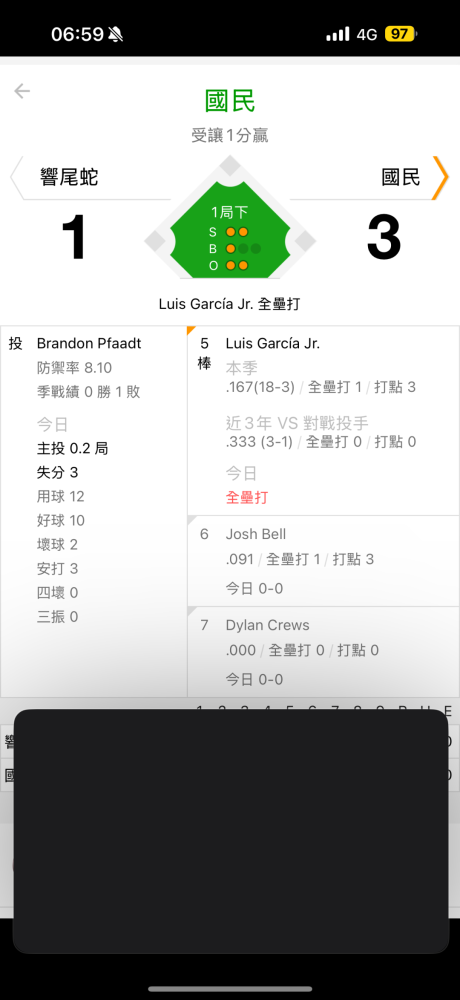Open pitcher Brandon Pfaadt details
Viewport: 460px width, 1000px height.
[x=89, y=343]
